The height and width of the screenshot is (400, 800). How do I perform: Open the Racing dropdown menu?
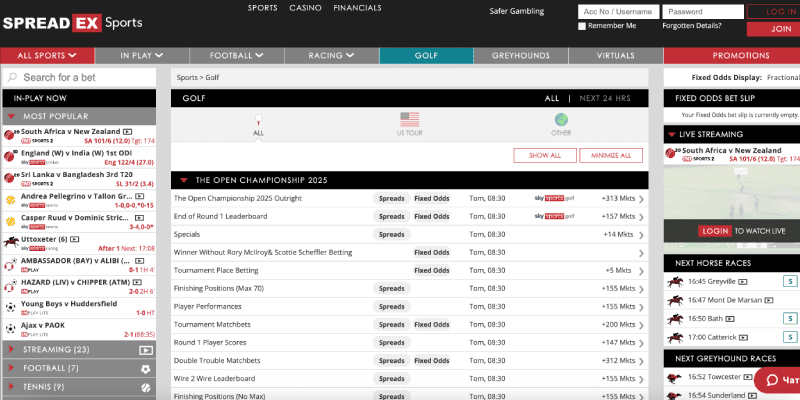pyautogui.click(x=331, y=56)
